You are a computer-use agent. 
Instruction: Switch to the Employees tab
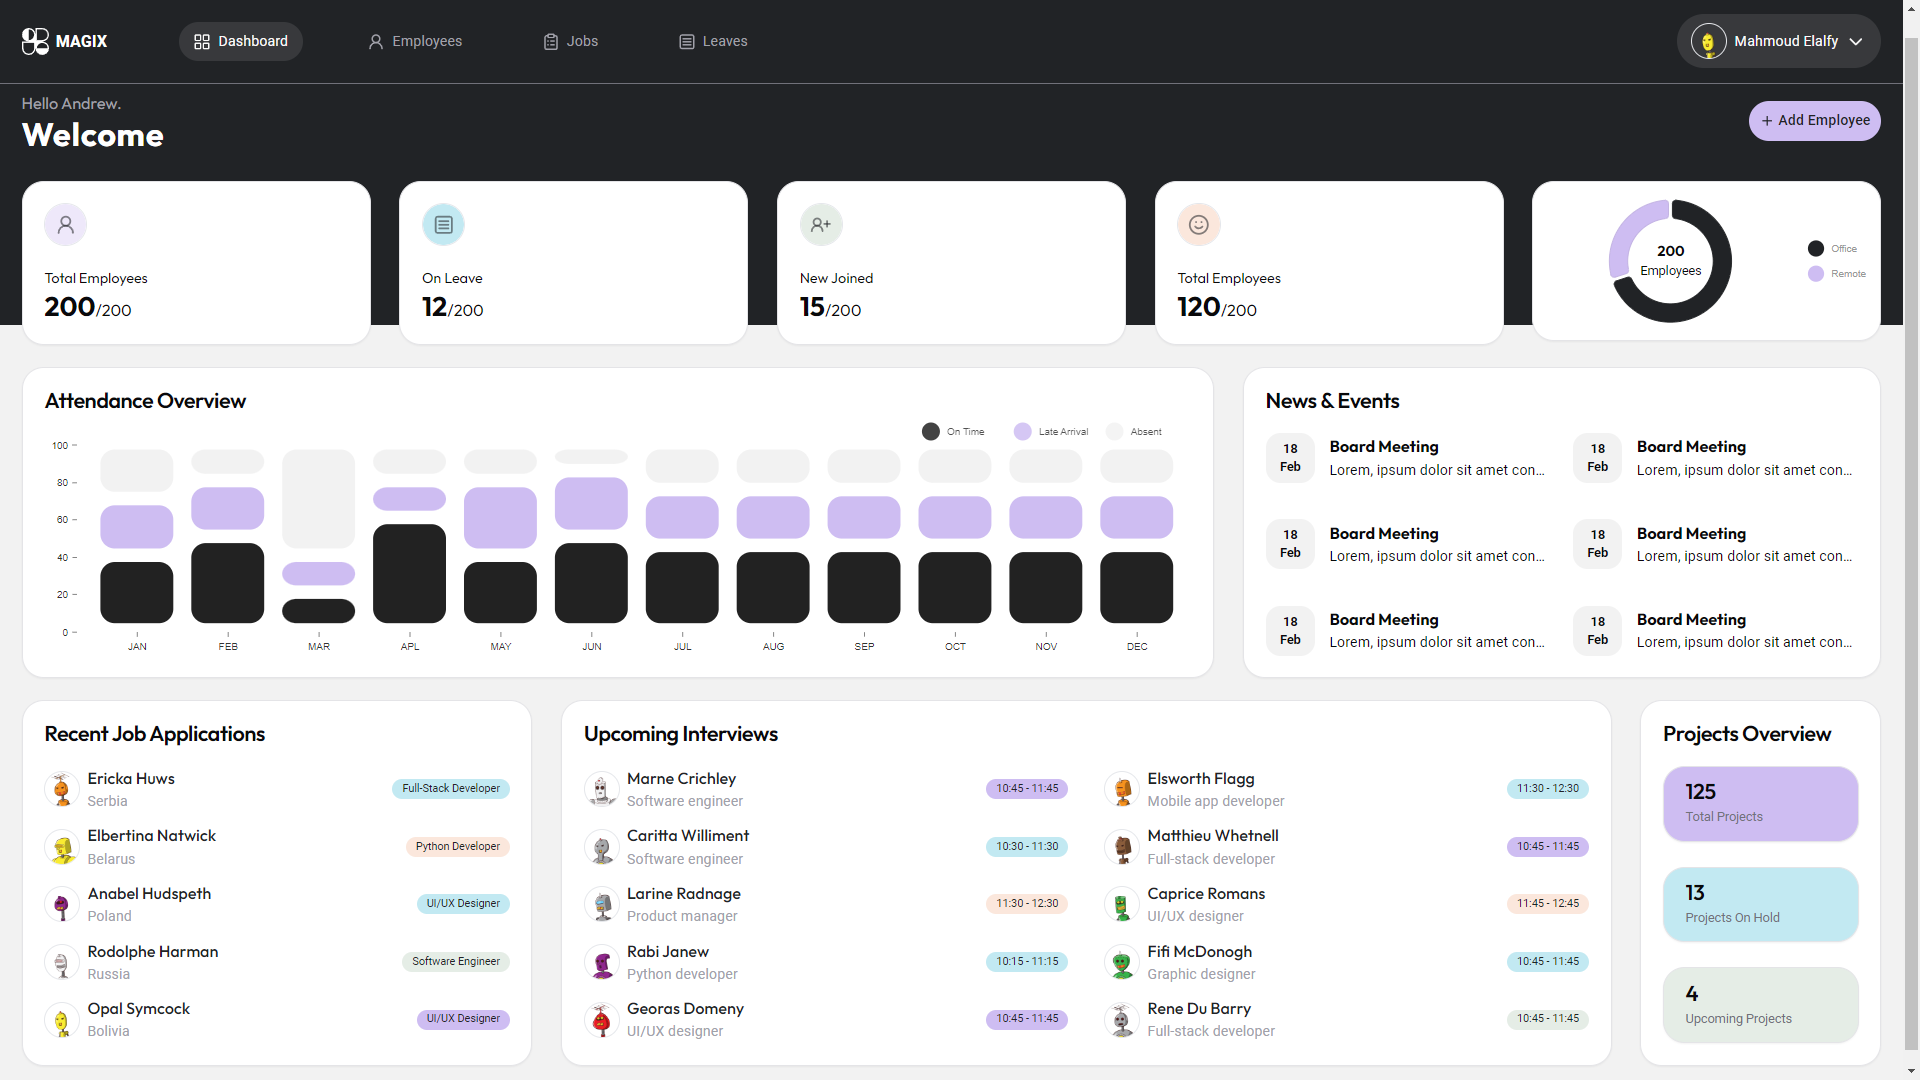click(x=415, y=41)
